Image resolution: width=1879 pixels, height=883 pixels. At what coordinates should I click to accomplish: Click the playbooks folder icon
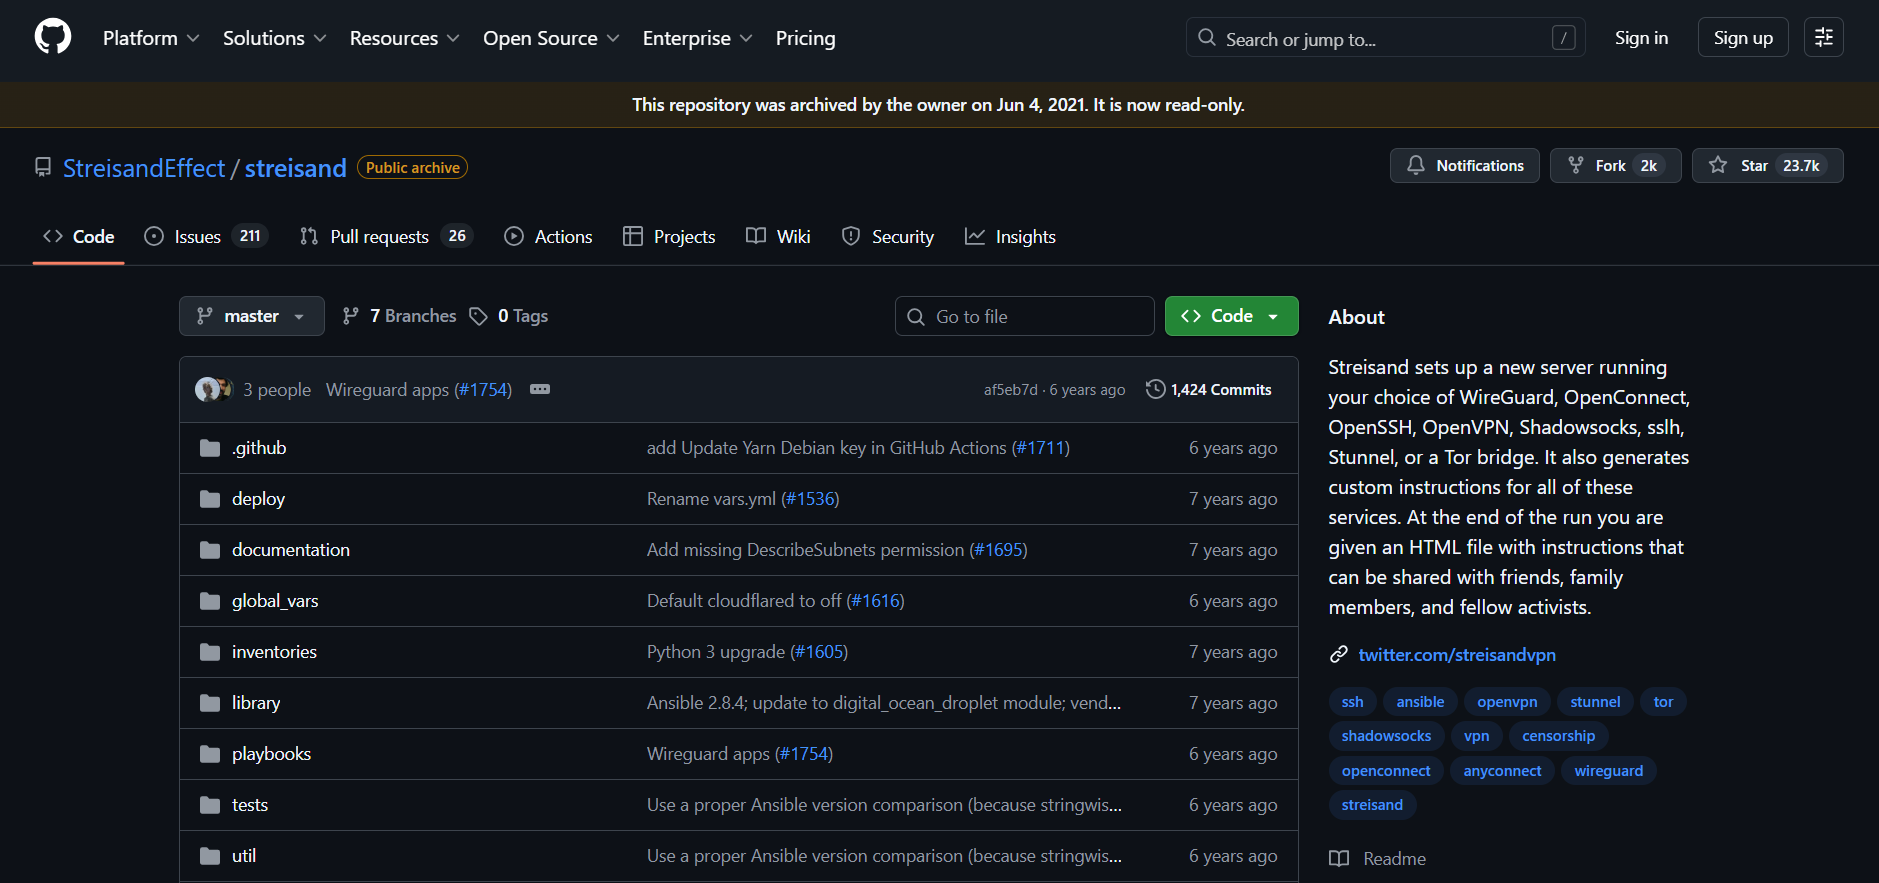click(210, 754)
